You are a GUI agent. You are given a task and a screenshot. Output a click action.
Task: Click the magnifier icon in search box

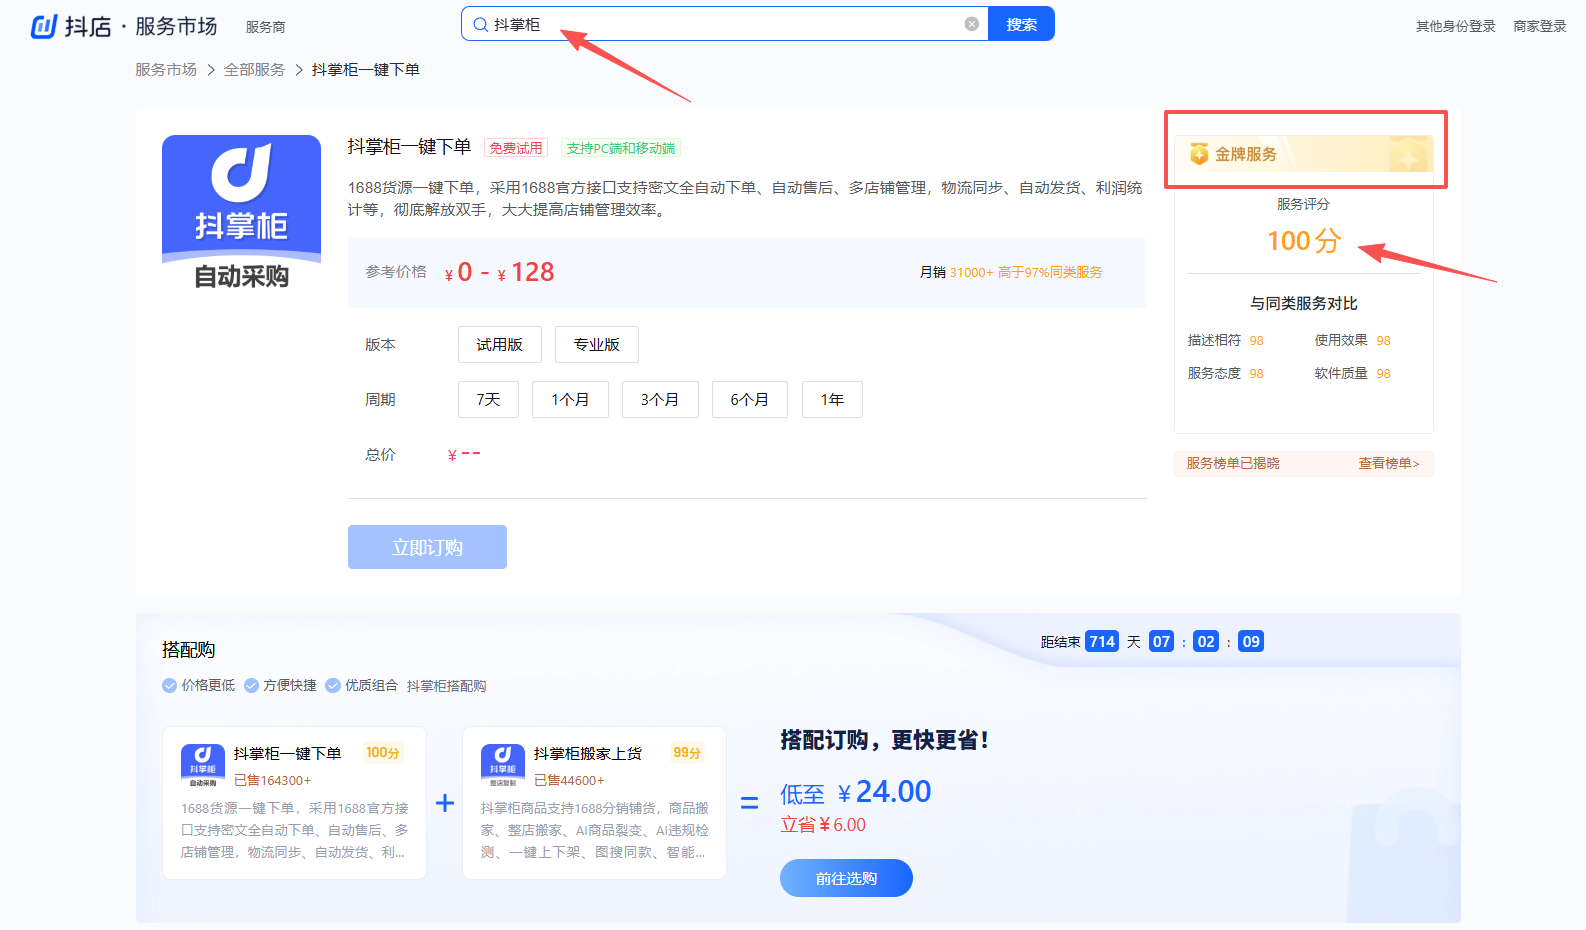pos(480,24)
